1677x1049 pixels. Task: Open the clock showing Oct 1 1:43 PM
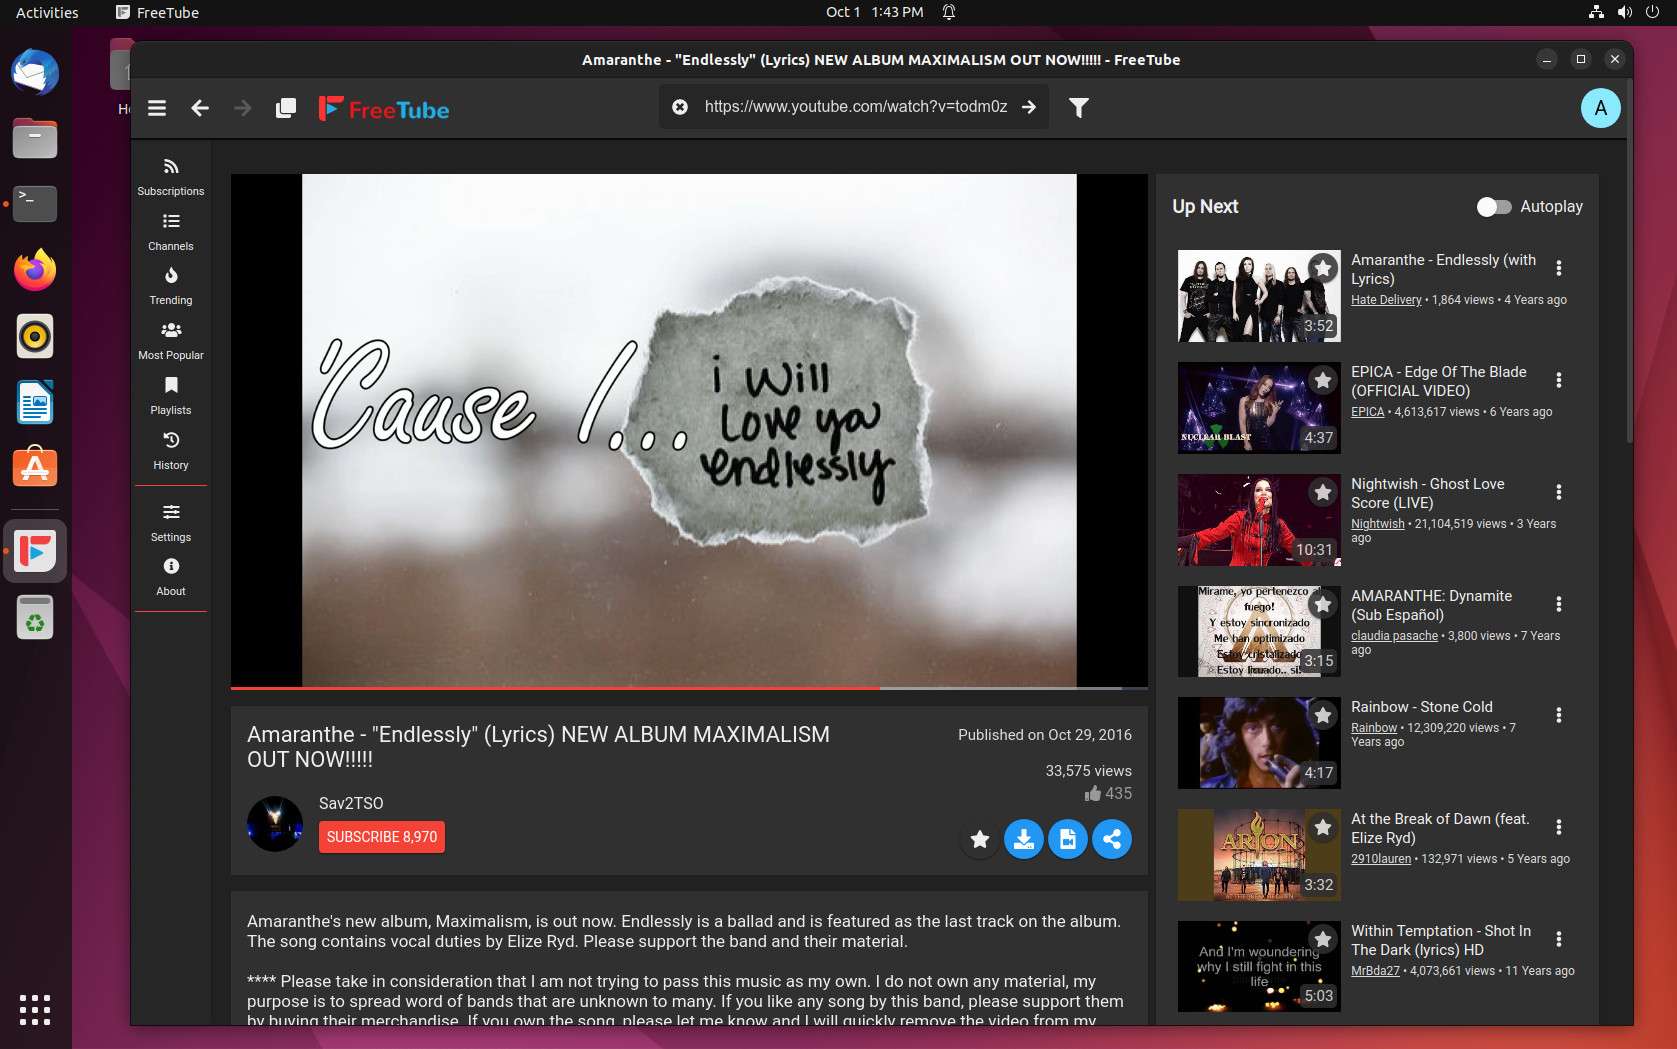[874, 12]
